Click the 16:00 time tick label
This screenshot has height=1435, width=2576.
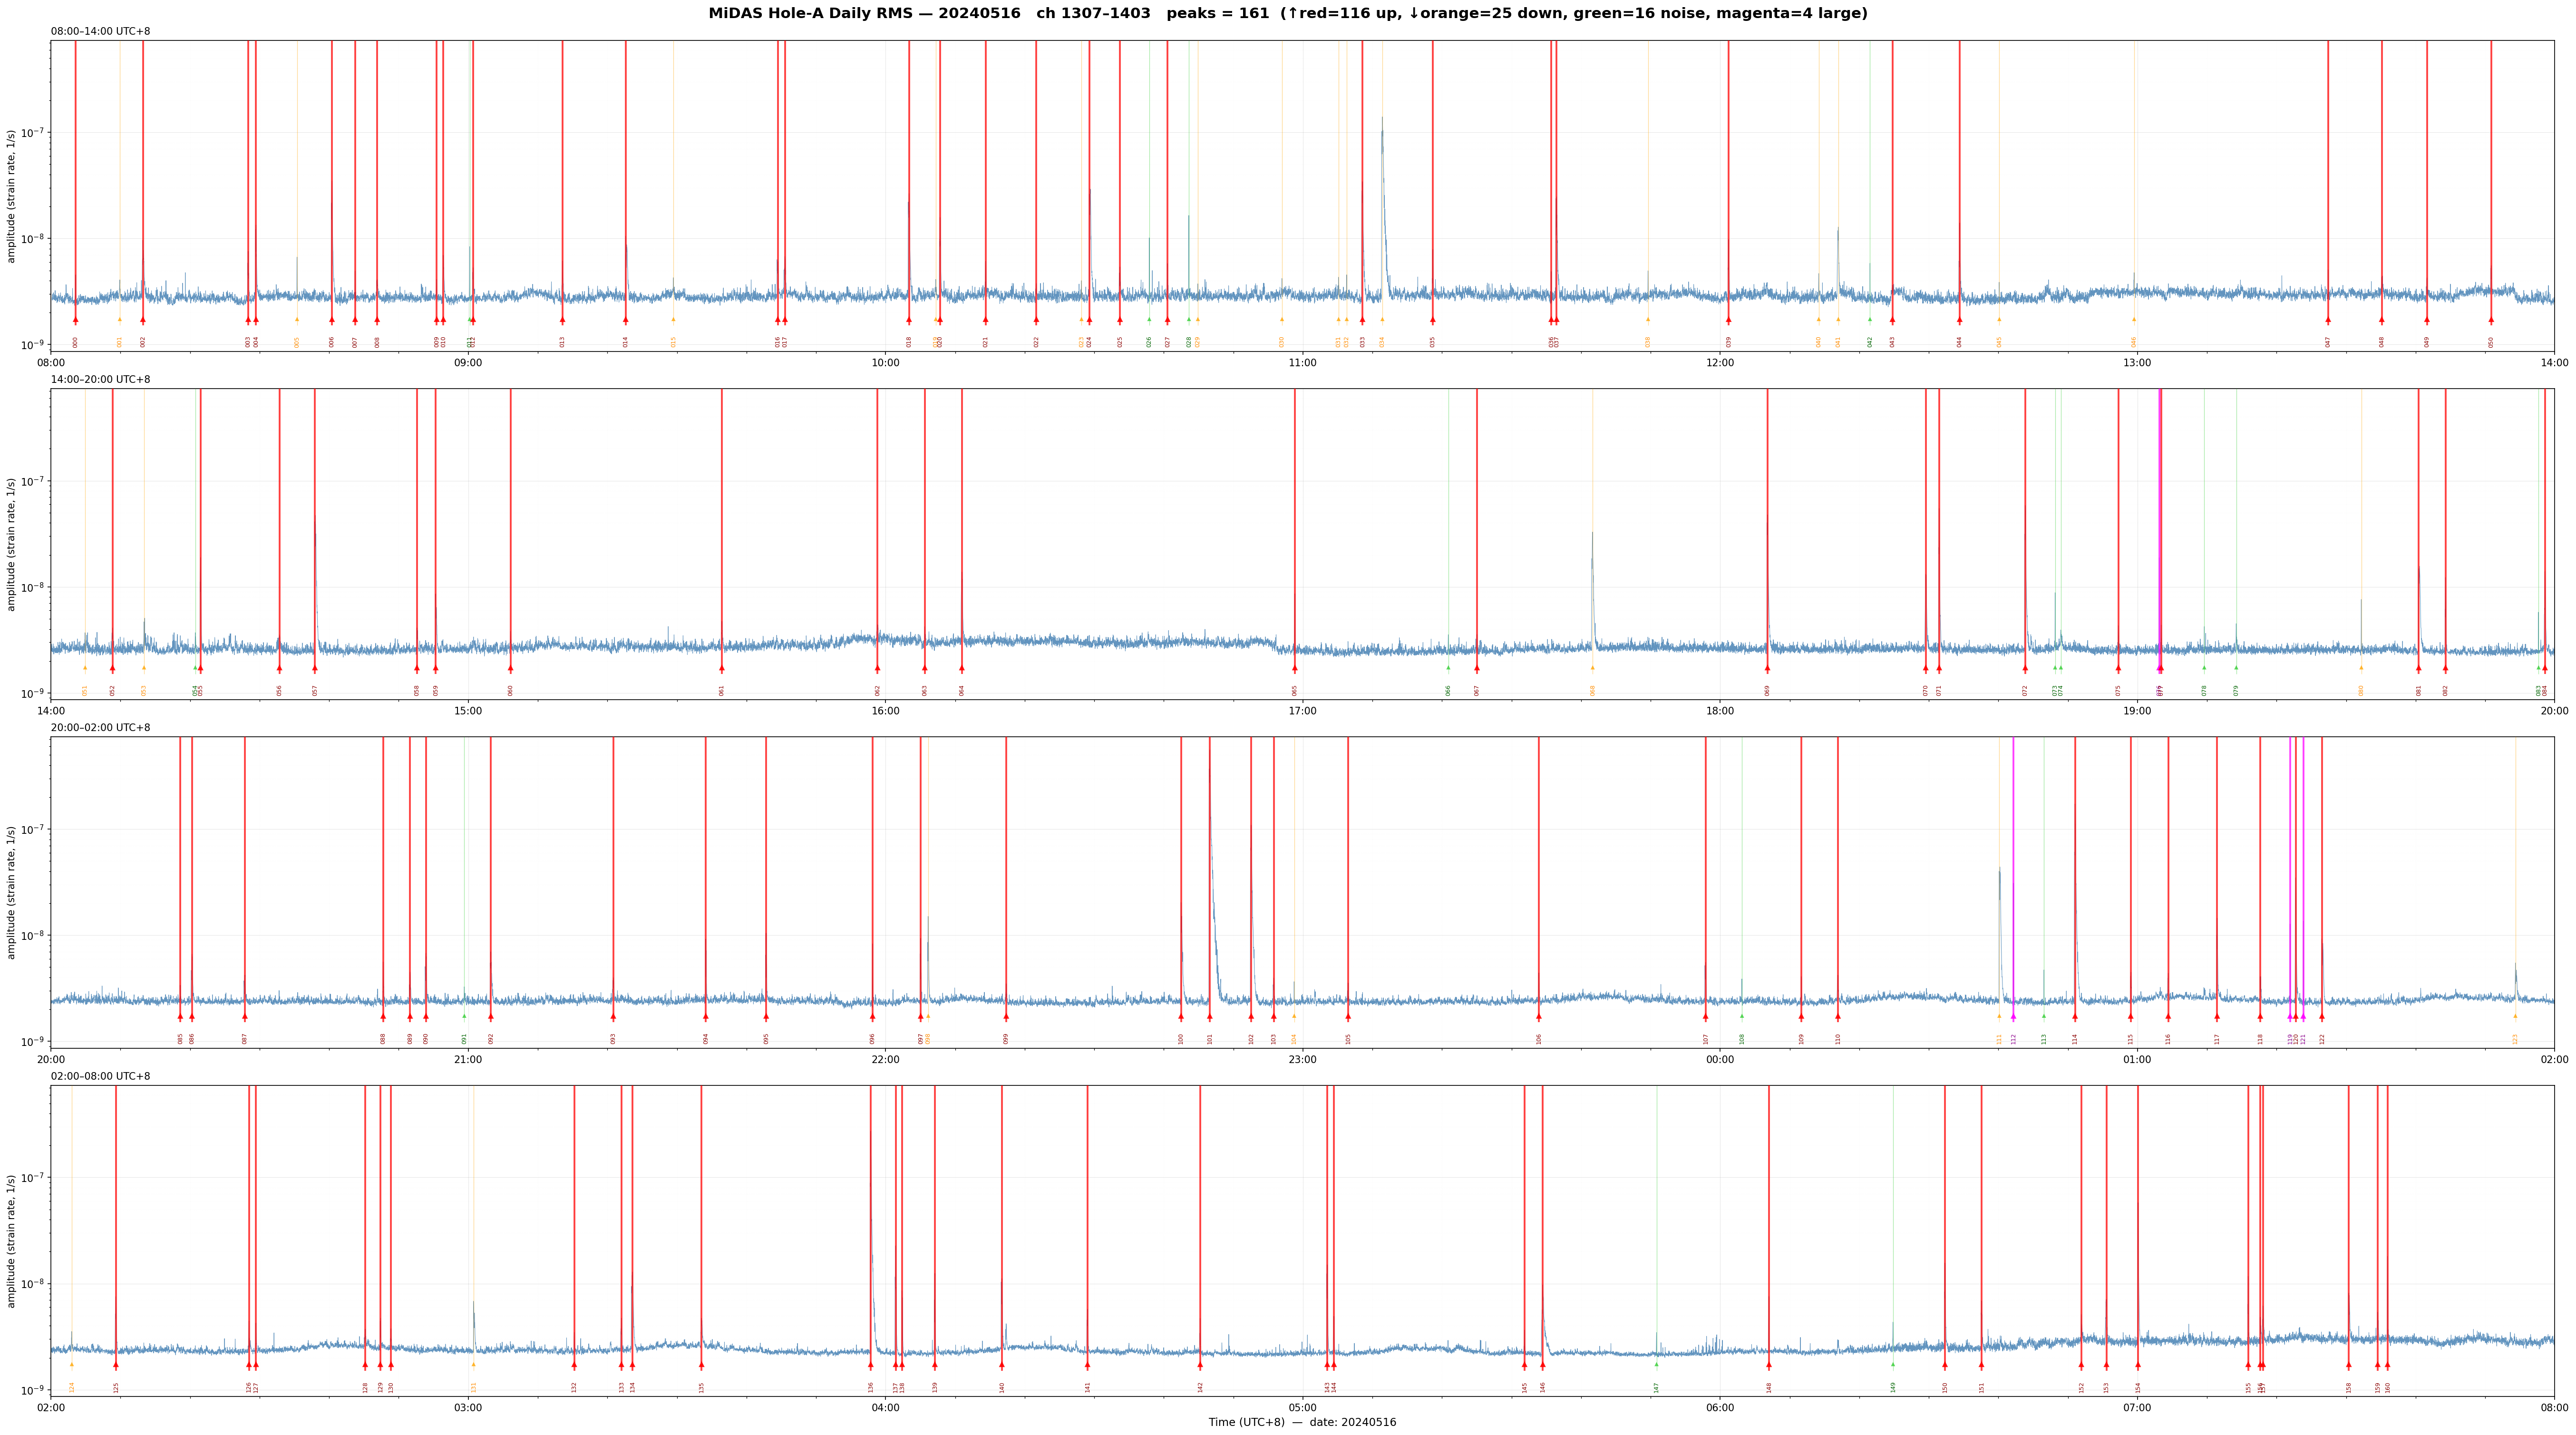tap(885, 711)
